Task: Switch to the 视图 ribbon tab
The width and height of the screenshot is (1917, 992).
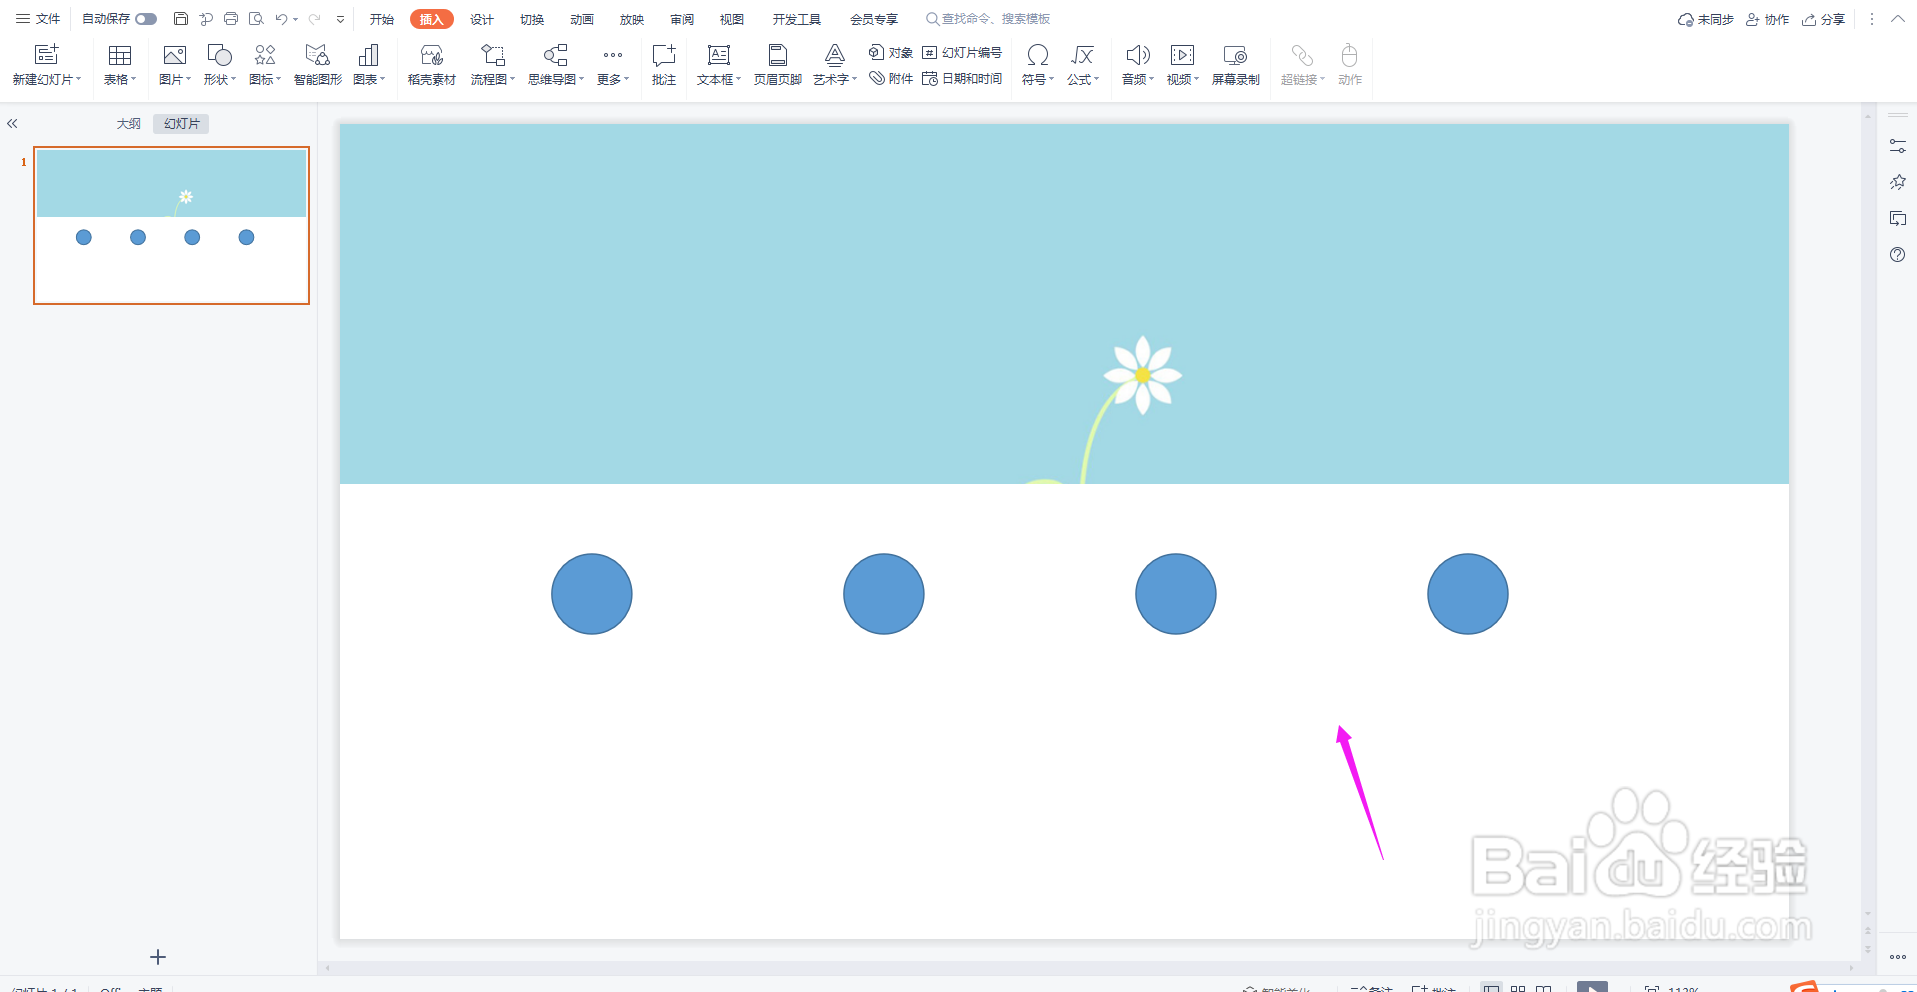Action: point(732,19)
